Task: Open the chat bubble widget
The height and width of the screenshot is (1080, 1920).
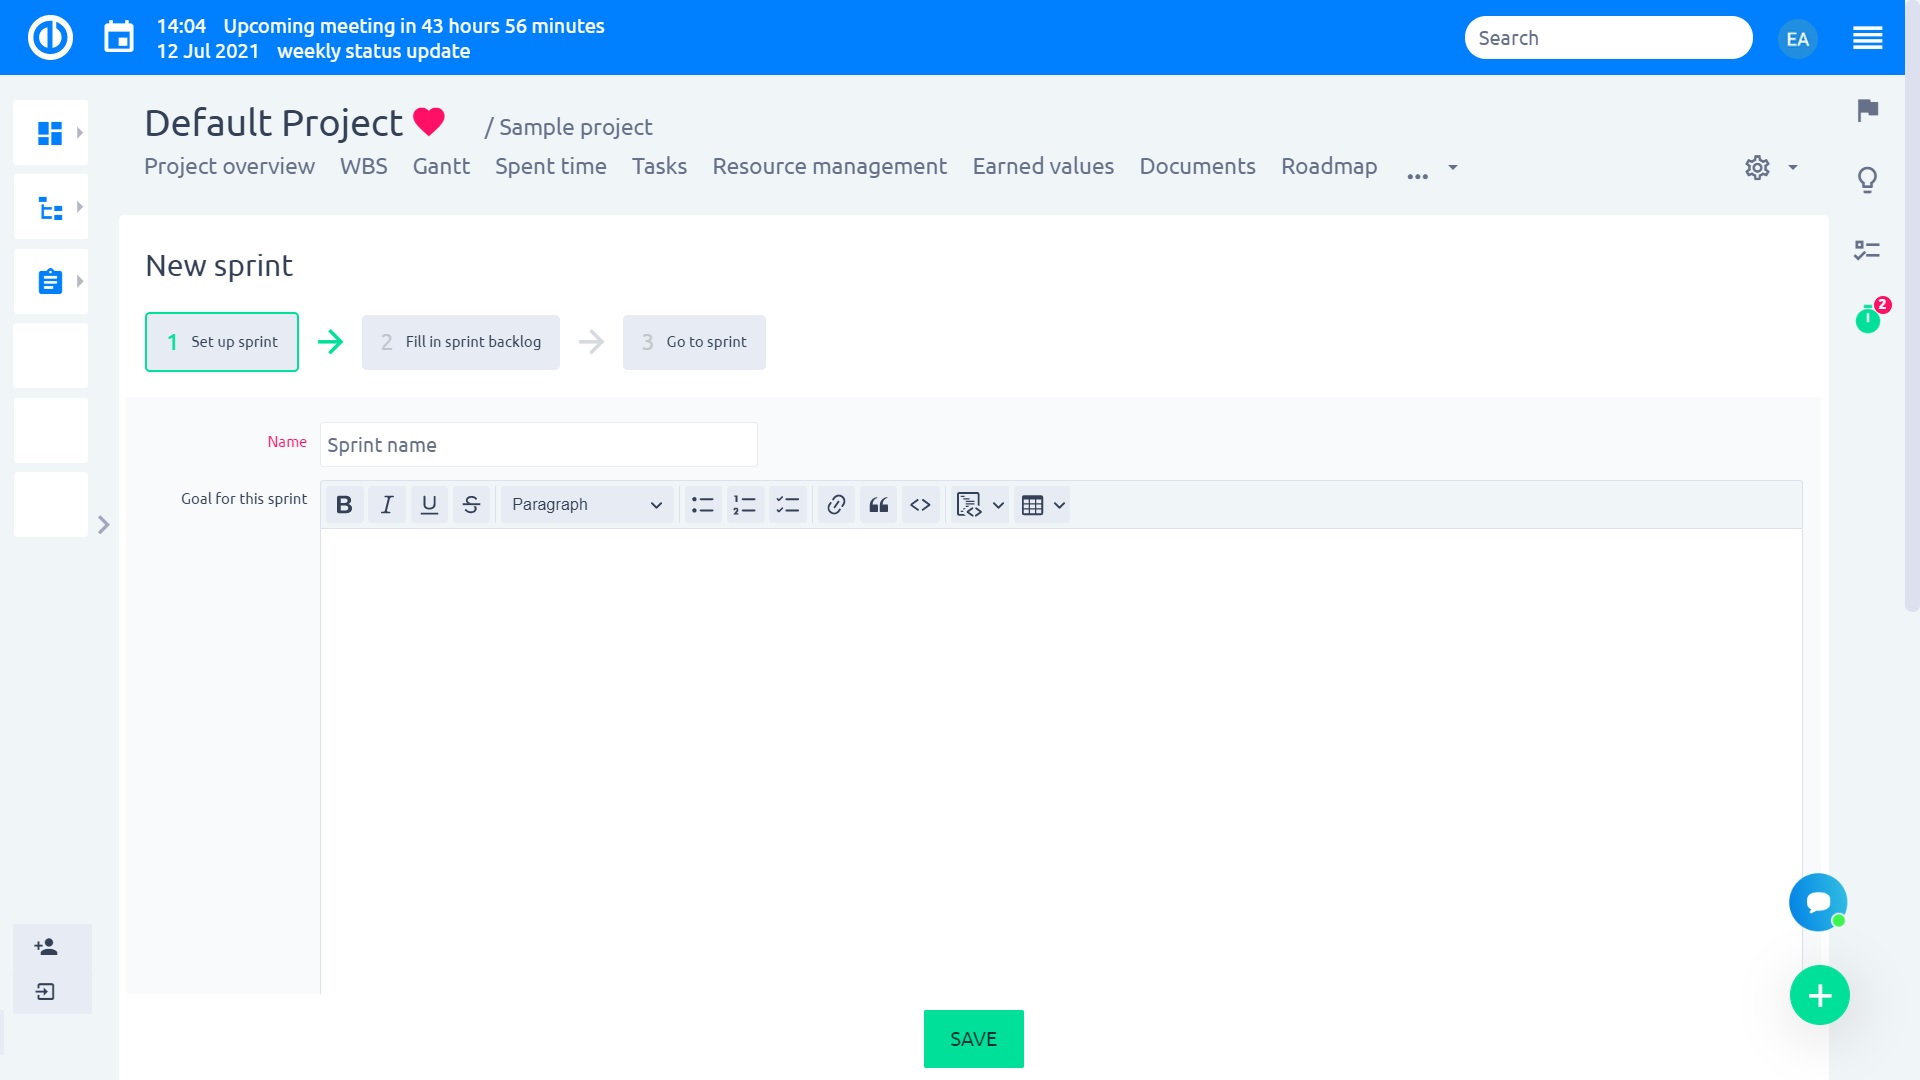Action: click(x=1818, y=902)
